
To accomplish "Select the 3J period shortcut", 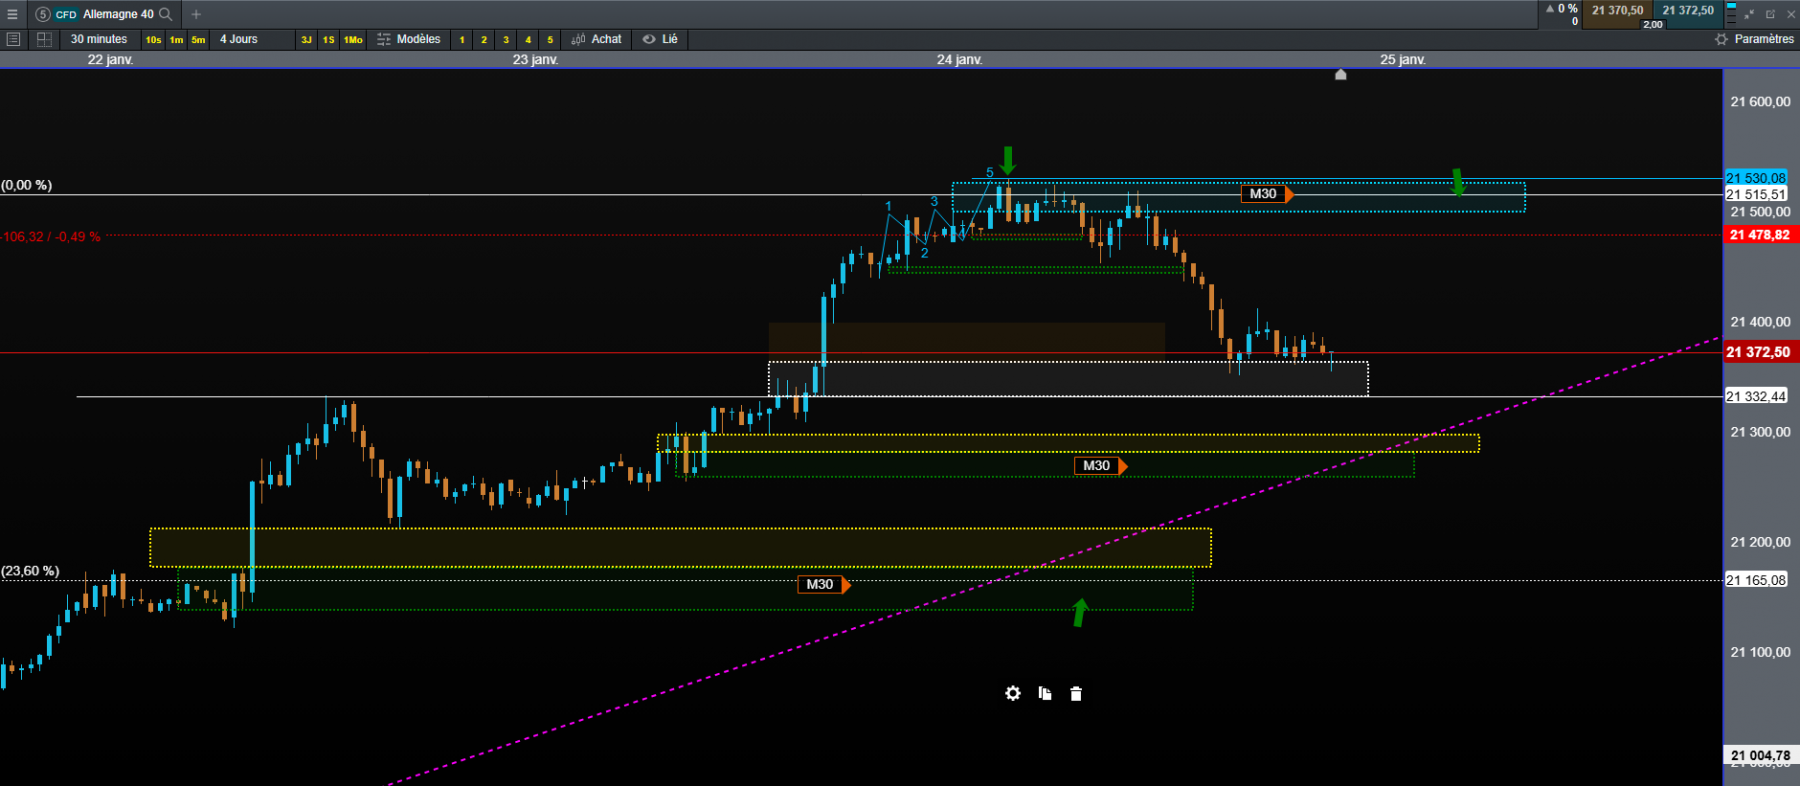I will click(306, 40).
